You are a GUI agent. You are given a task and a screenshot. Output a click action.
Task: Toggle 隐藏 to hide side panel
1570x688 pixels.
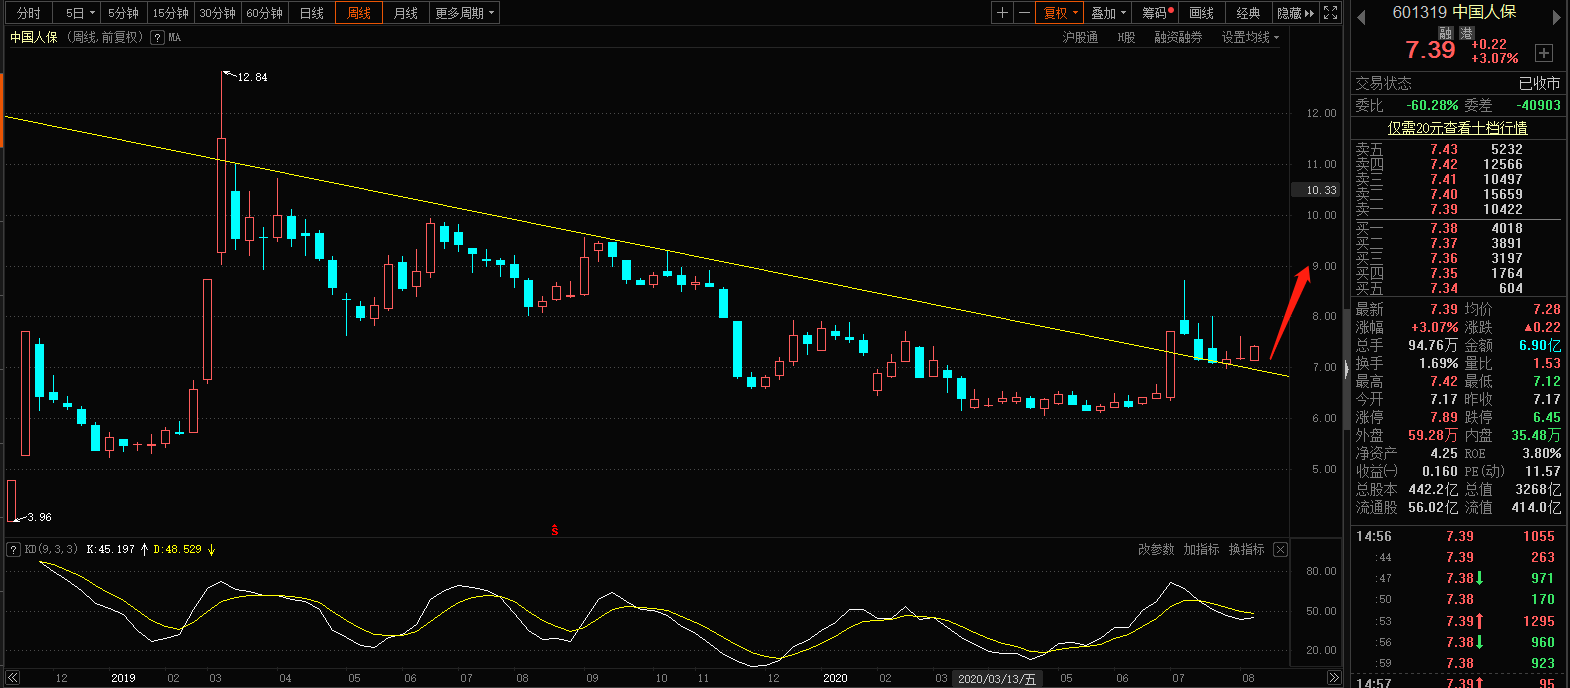1295,13
